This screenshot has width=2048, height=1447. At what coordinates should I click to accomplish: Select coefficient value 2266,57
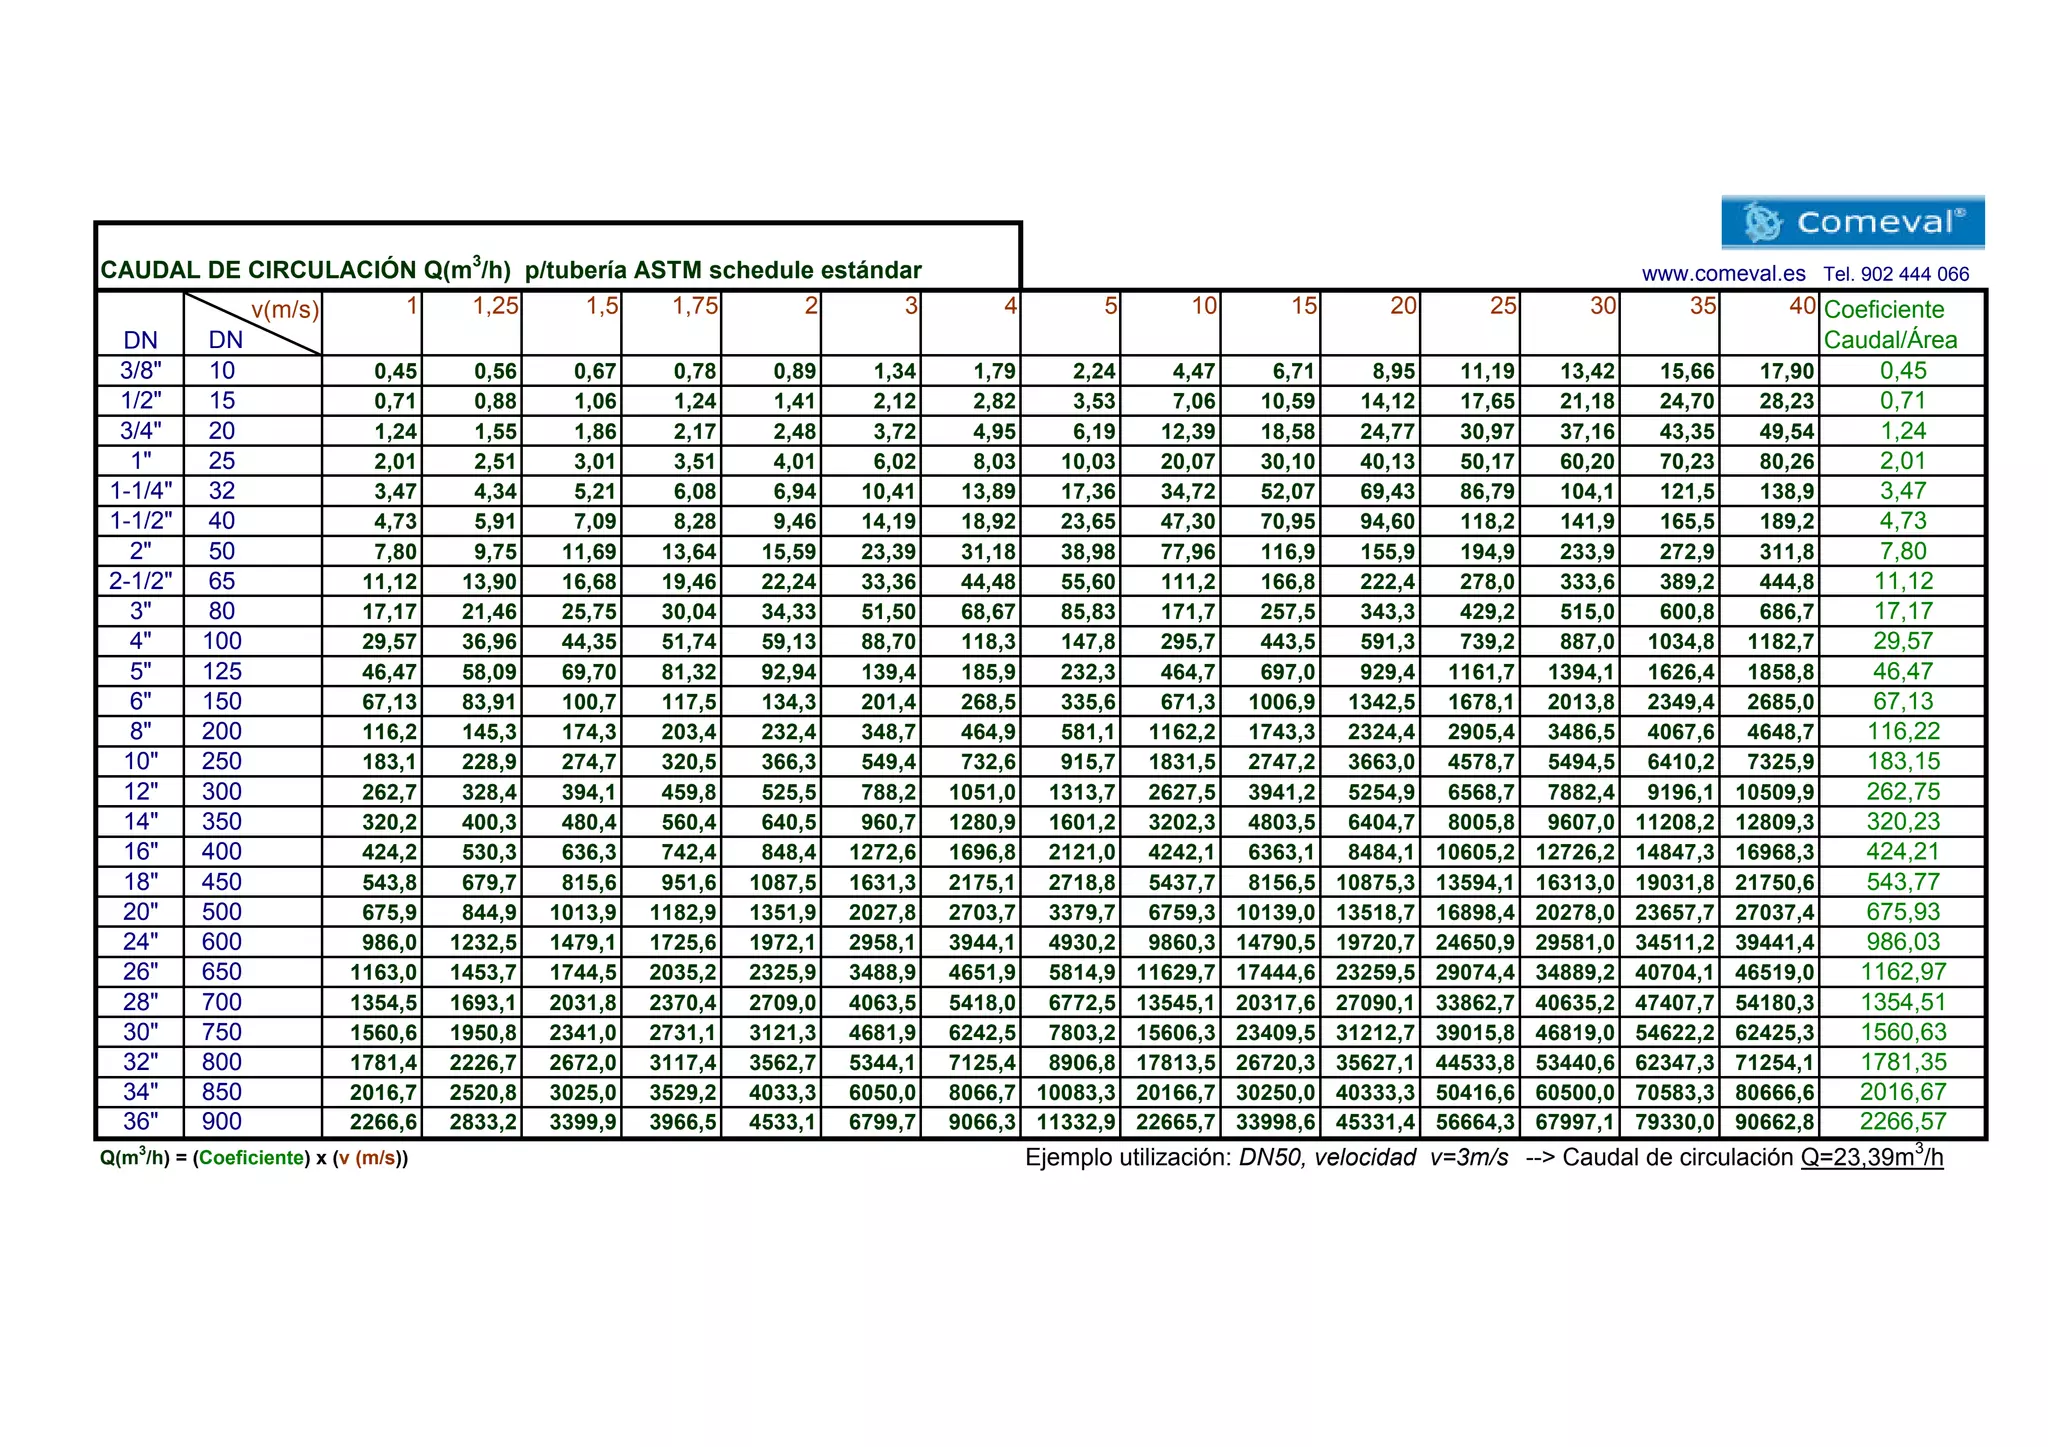[1902, 1122]
